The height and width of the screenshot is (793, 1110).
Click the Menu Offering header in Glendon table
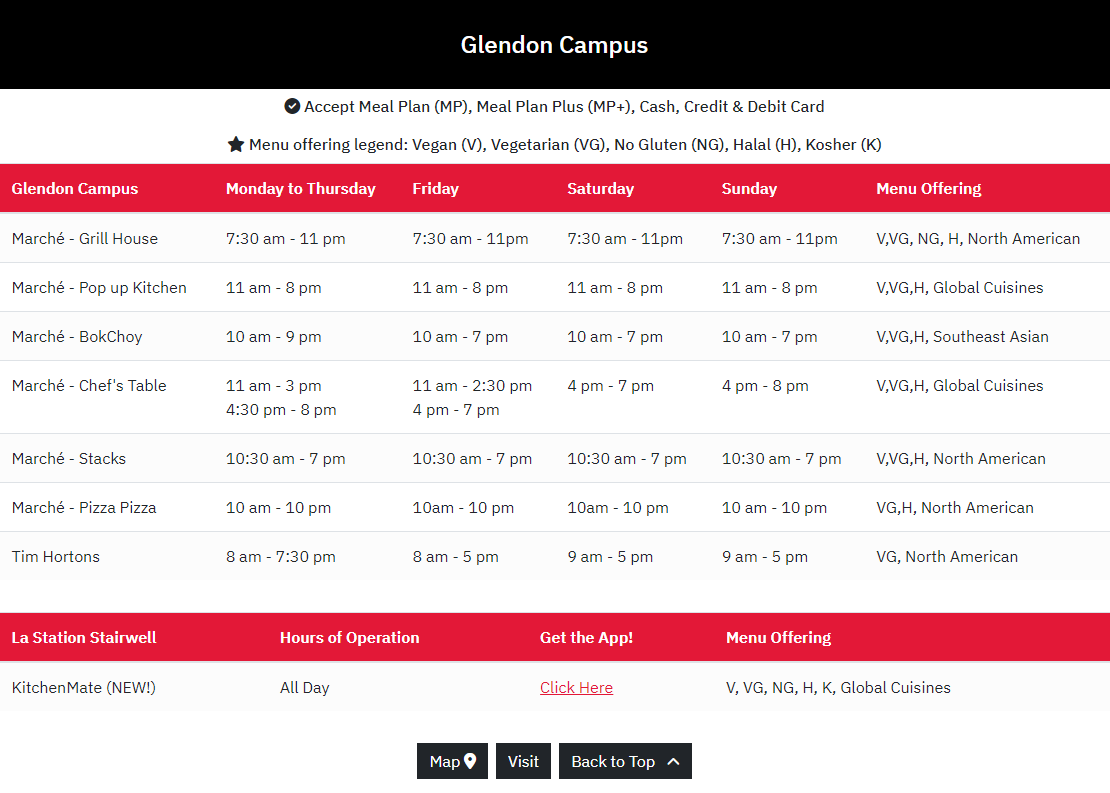(929, 188)
